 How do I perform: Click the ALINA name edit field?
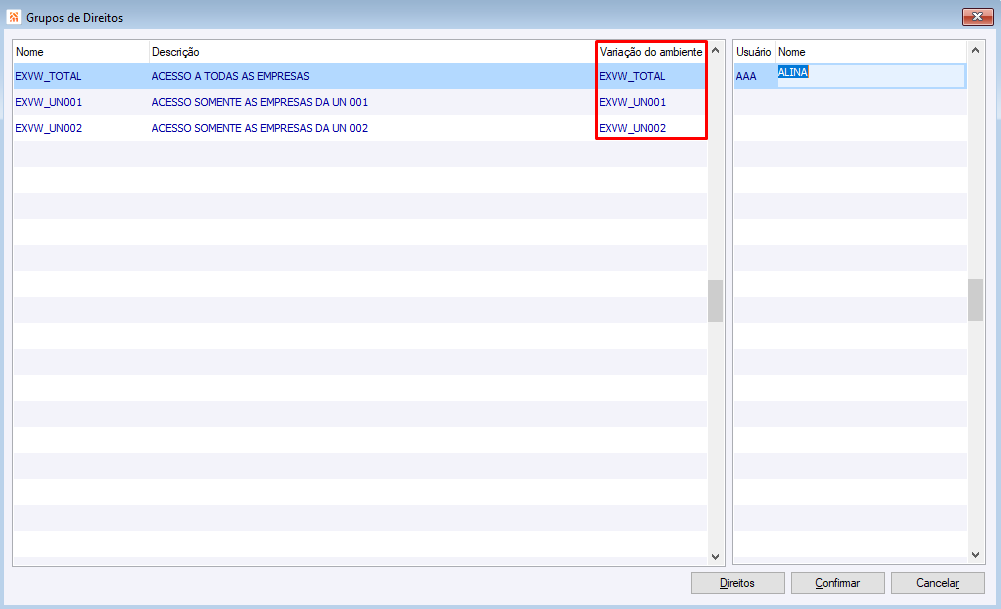(871, 75)
